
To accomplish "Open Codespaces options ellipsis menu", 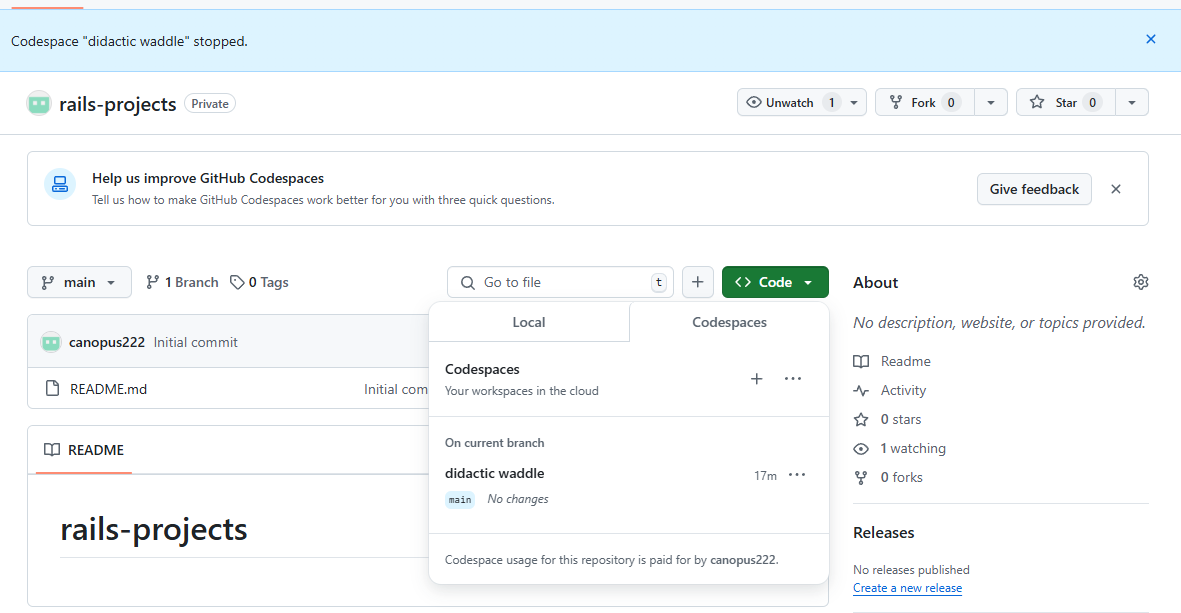I will coord(793,379).
